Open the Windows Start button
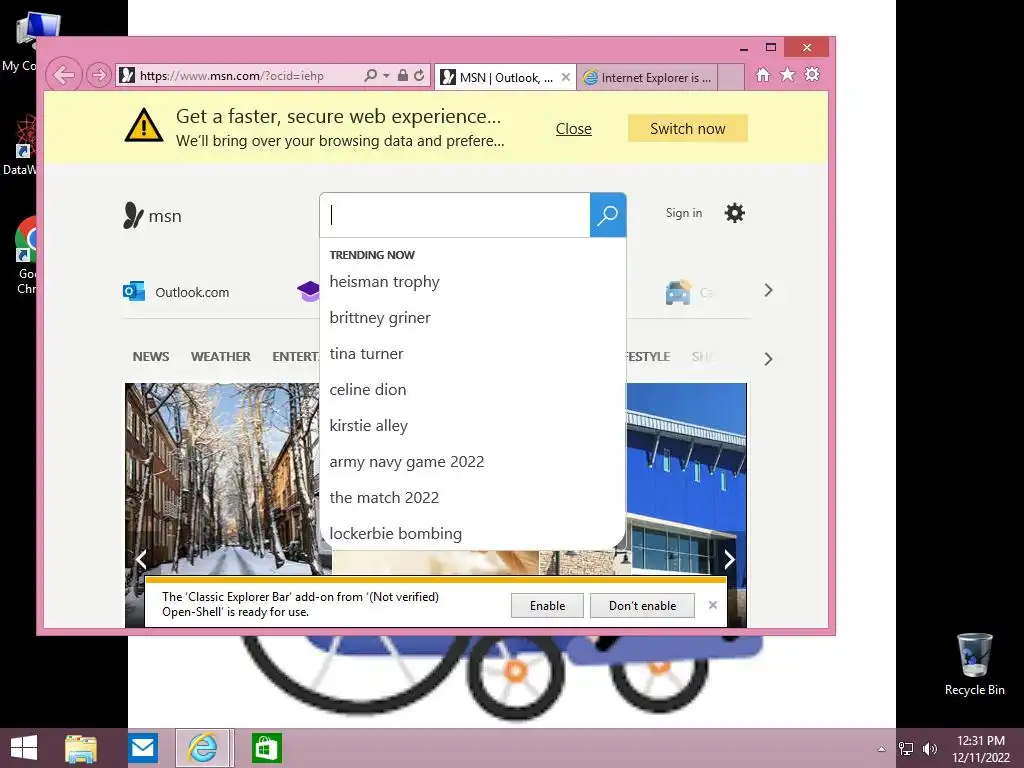The image size is (1024, 768). (24, 748)
